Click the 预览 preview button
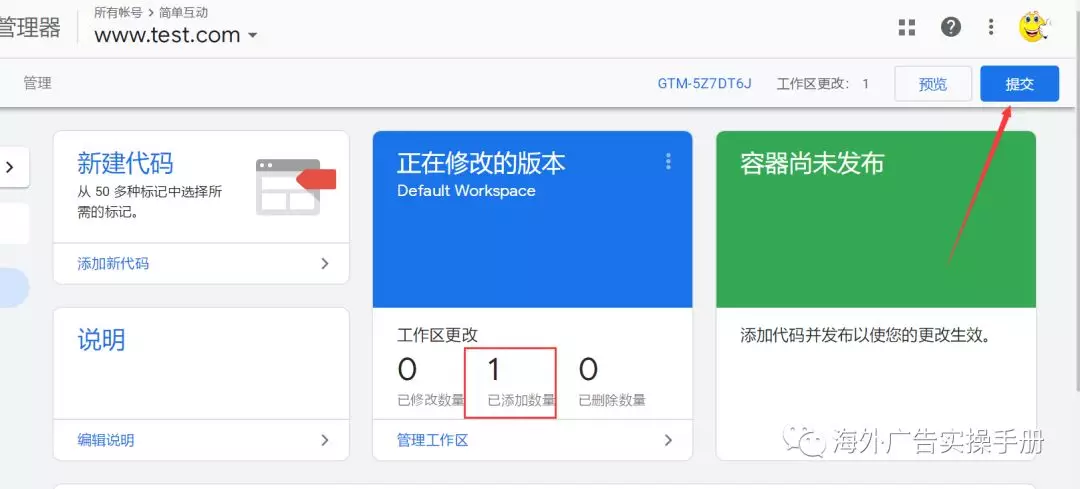The height and width of the screenshot is (489, 1080). [x=932, y=84]
